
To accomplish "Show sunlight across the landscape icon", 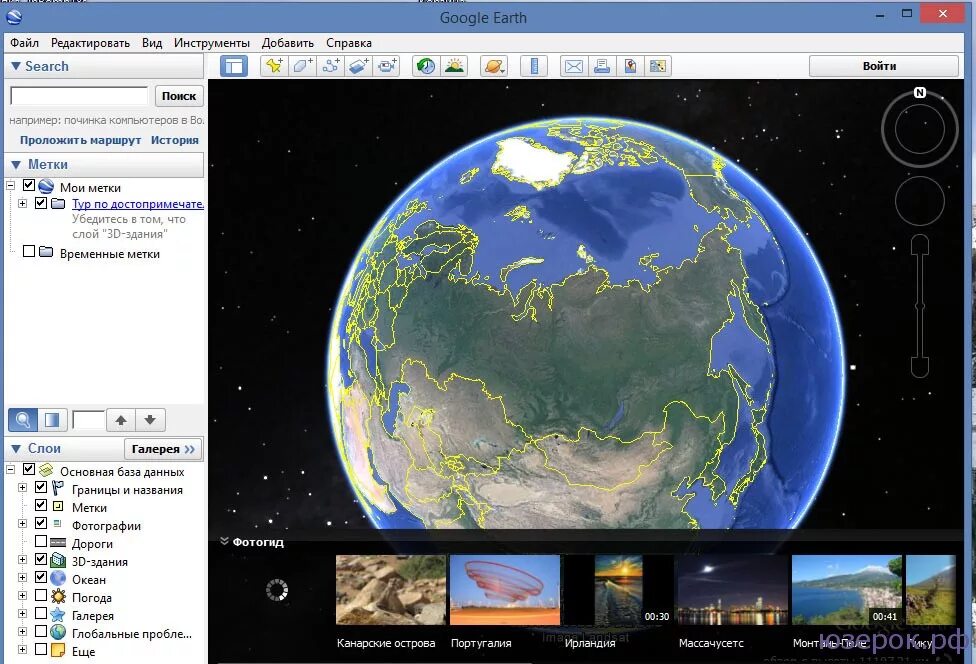I will click(x=454, y=66).
